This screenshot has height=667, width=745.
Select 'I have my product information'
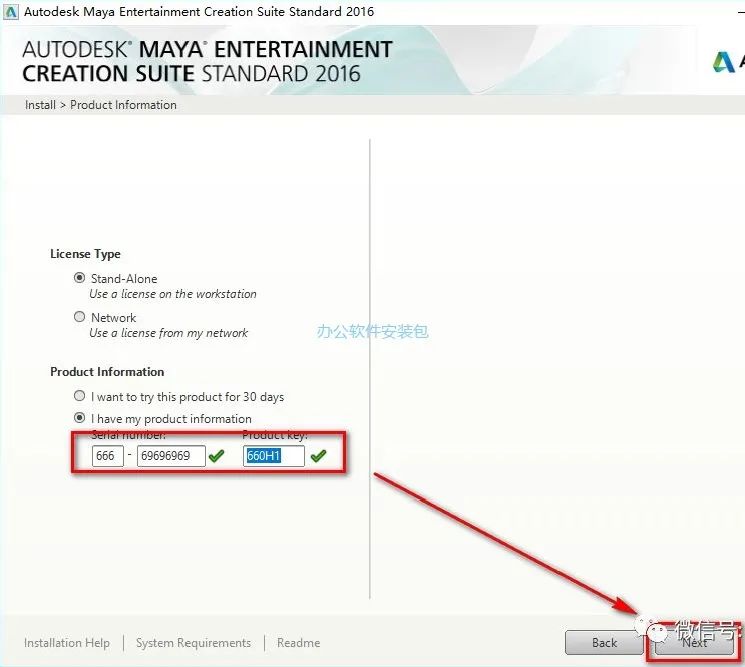pyautogui.click(x=79, y=418)
